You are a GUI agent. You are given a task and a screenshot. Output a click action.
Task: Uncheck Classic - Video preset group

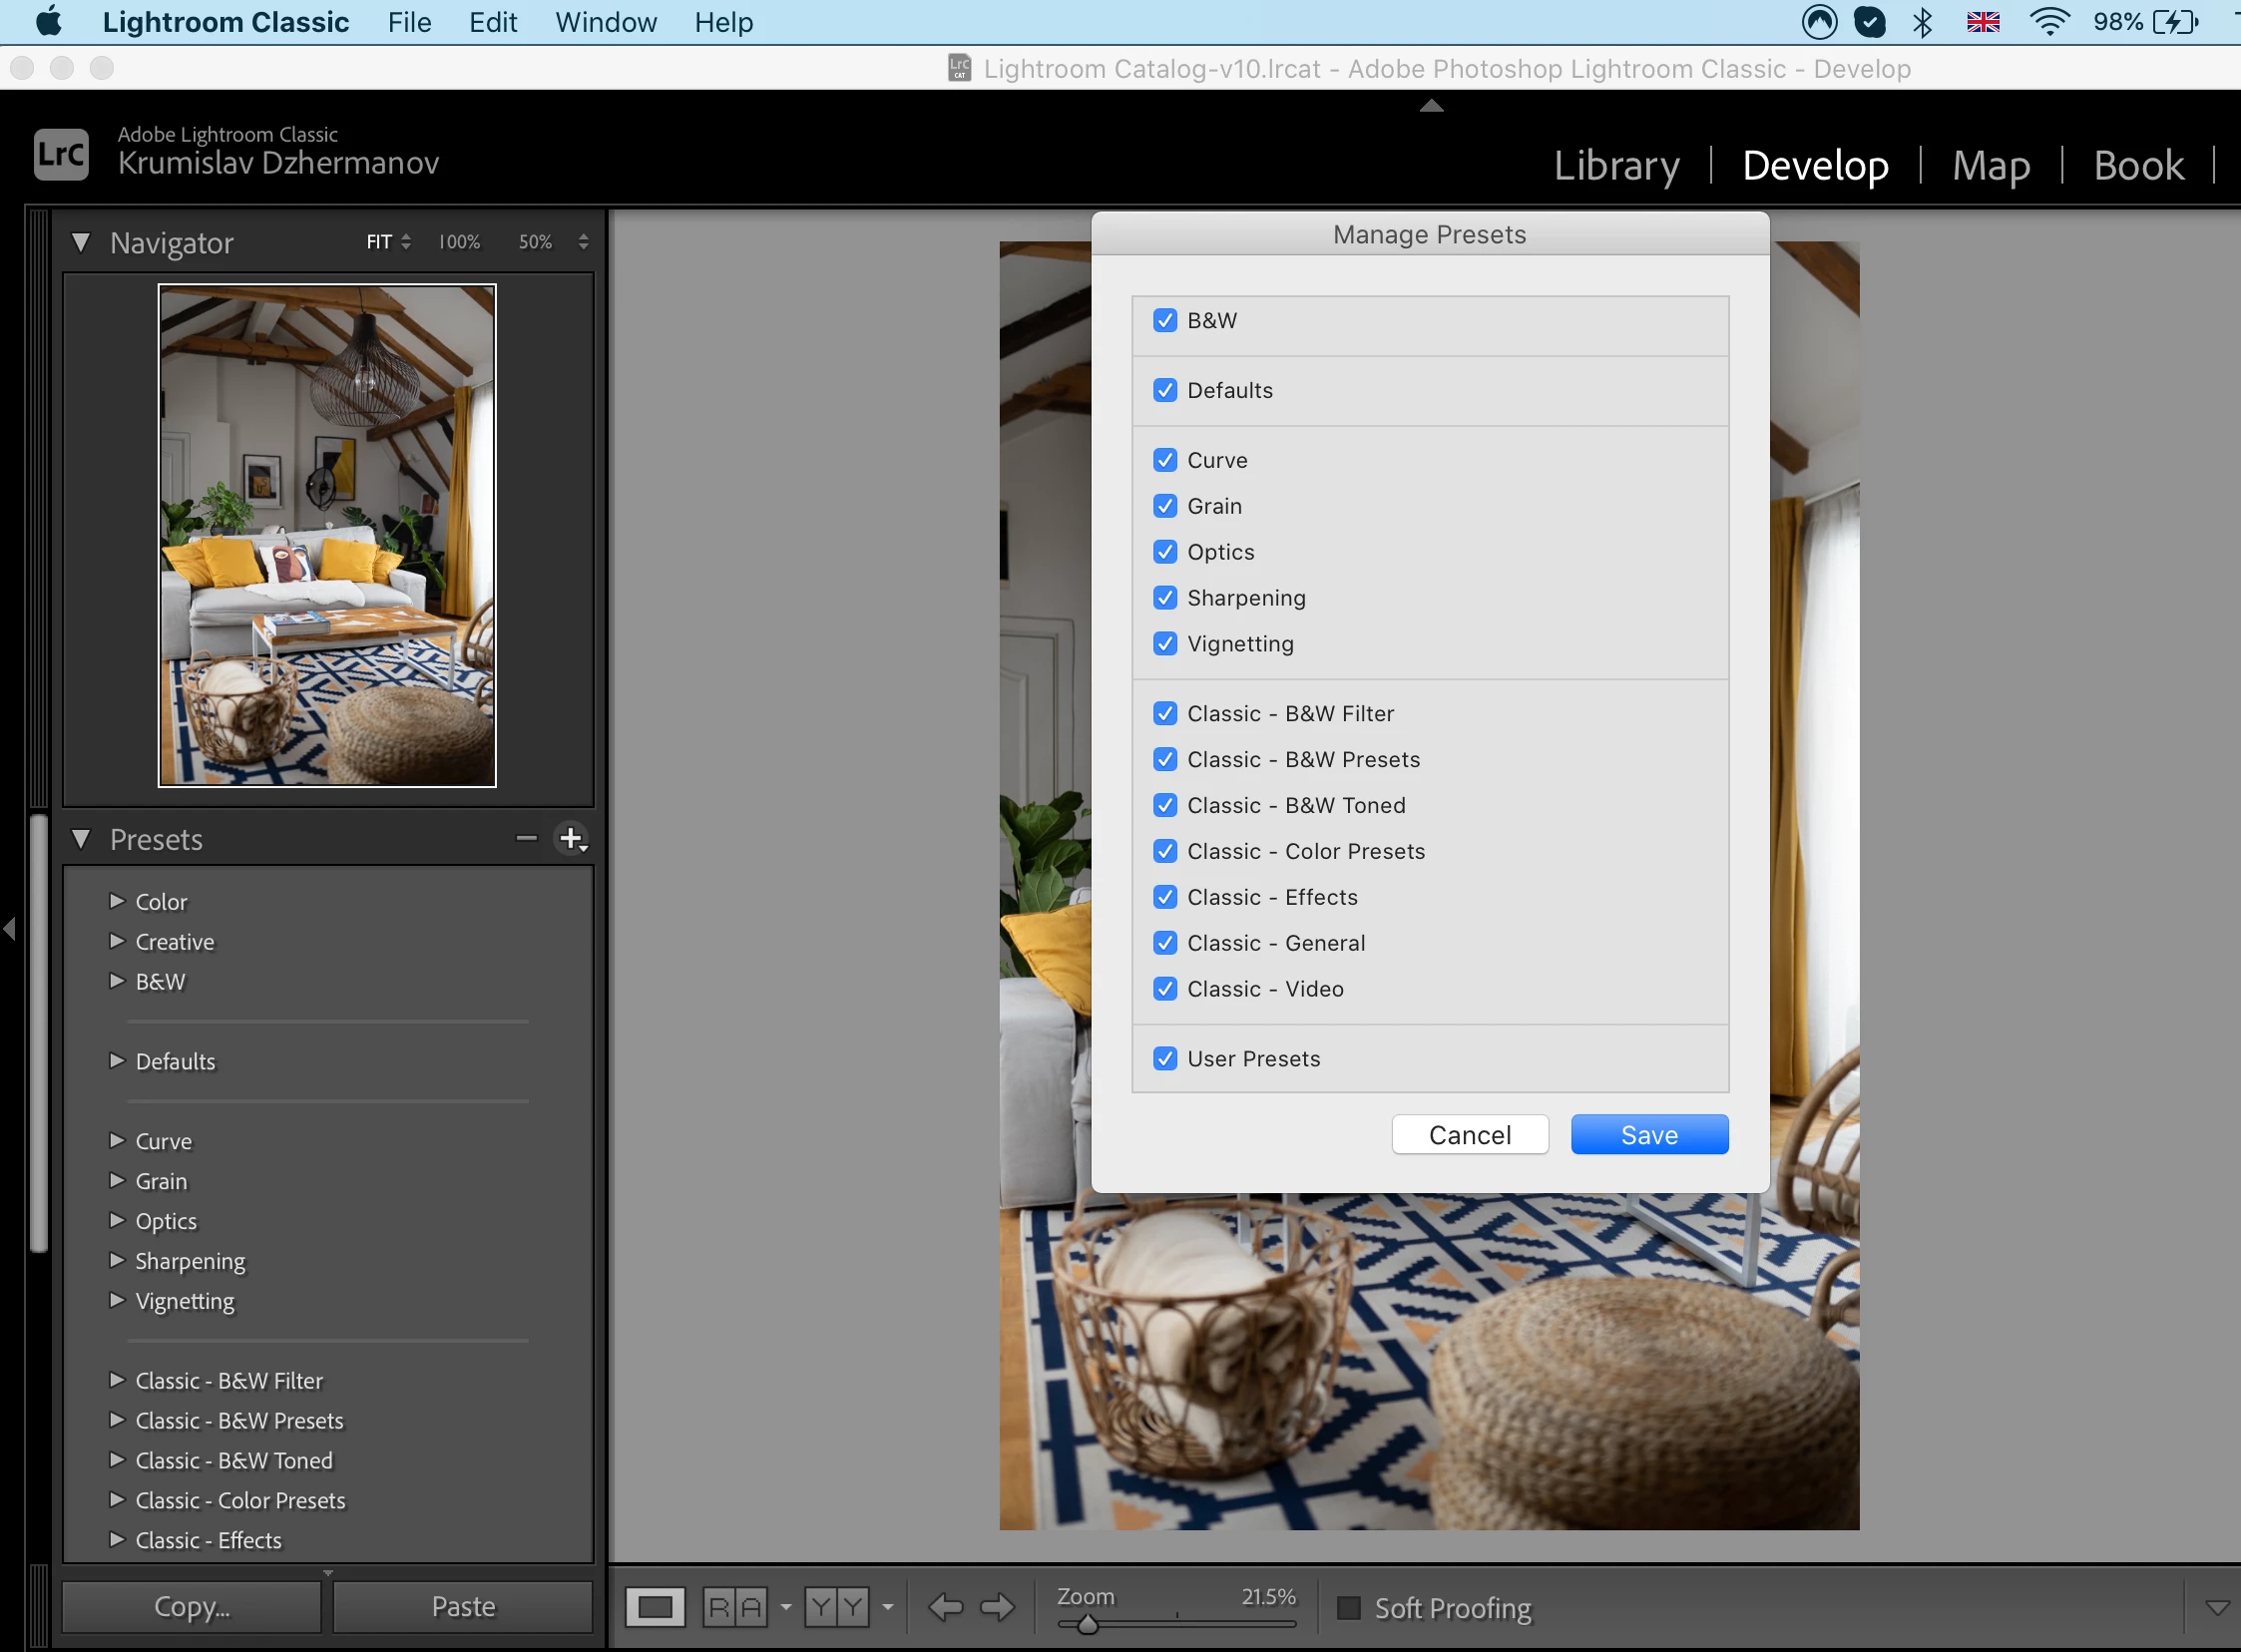1165,989
